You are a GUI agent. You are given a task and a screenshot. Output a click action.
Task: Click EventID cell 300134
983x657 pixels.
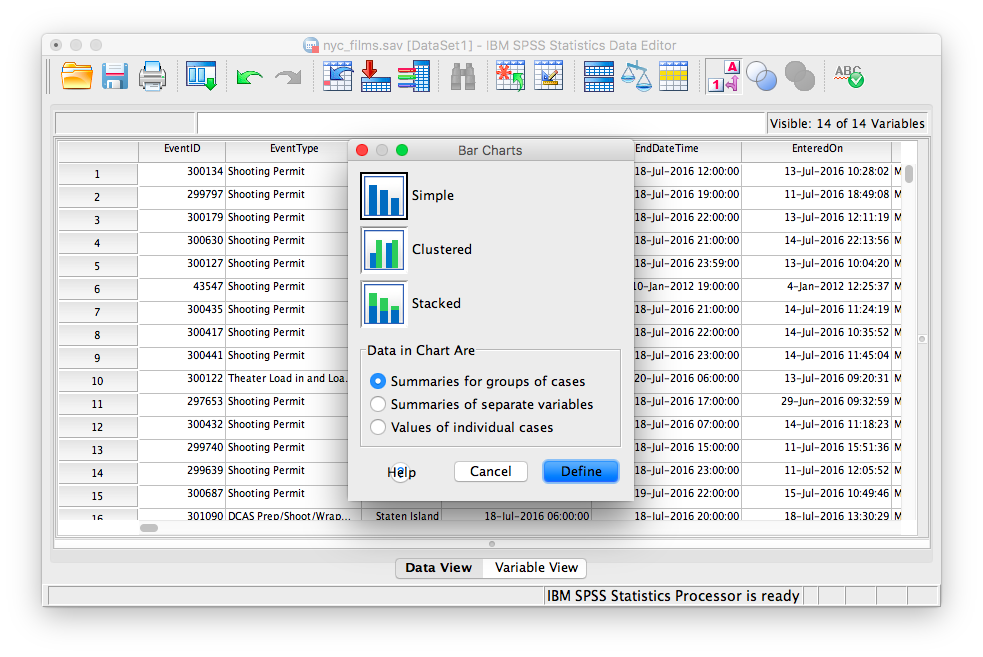pos(182,172)
